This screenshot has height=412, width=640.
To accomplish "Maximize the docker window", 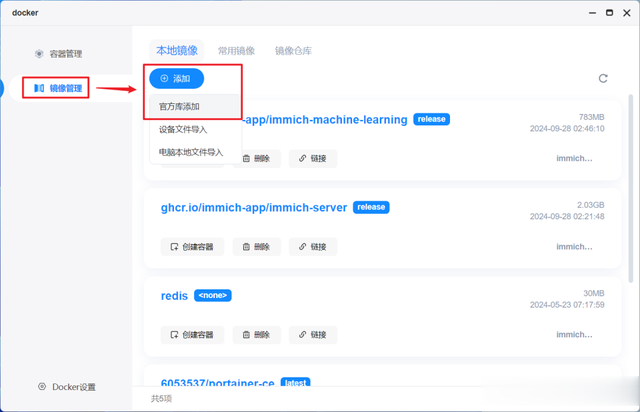I will click(609, 13).
